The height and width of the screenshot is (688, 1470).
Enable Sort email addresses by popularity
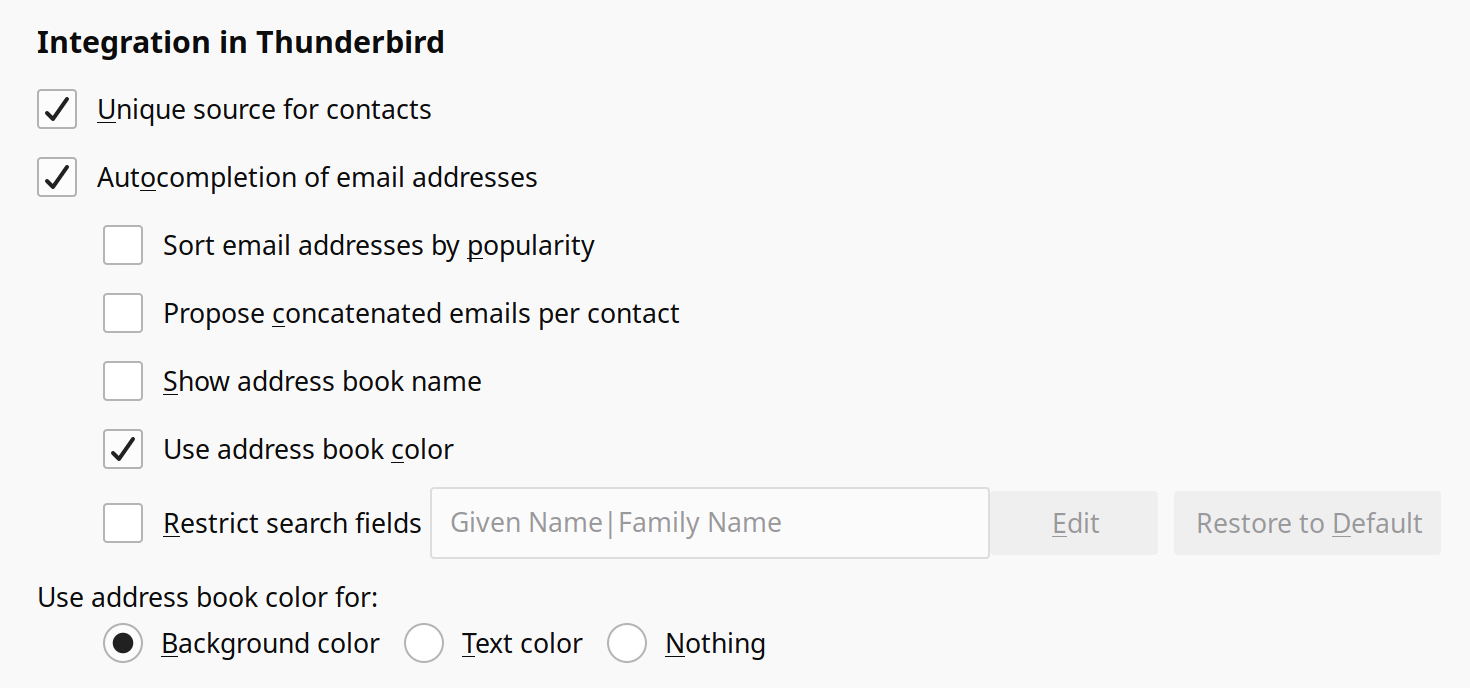coord(123,245)
